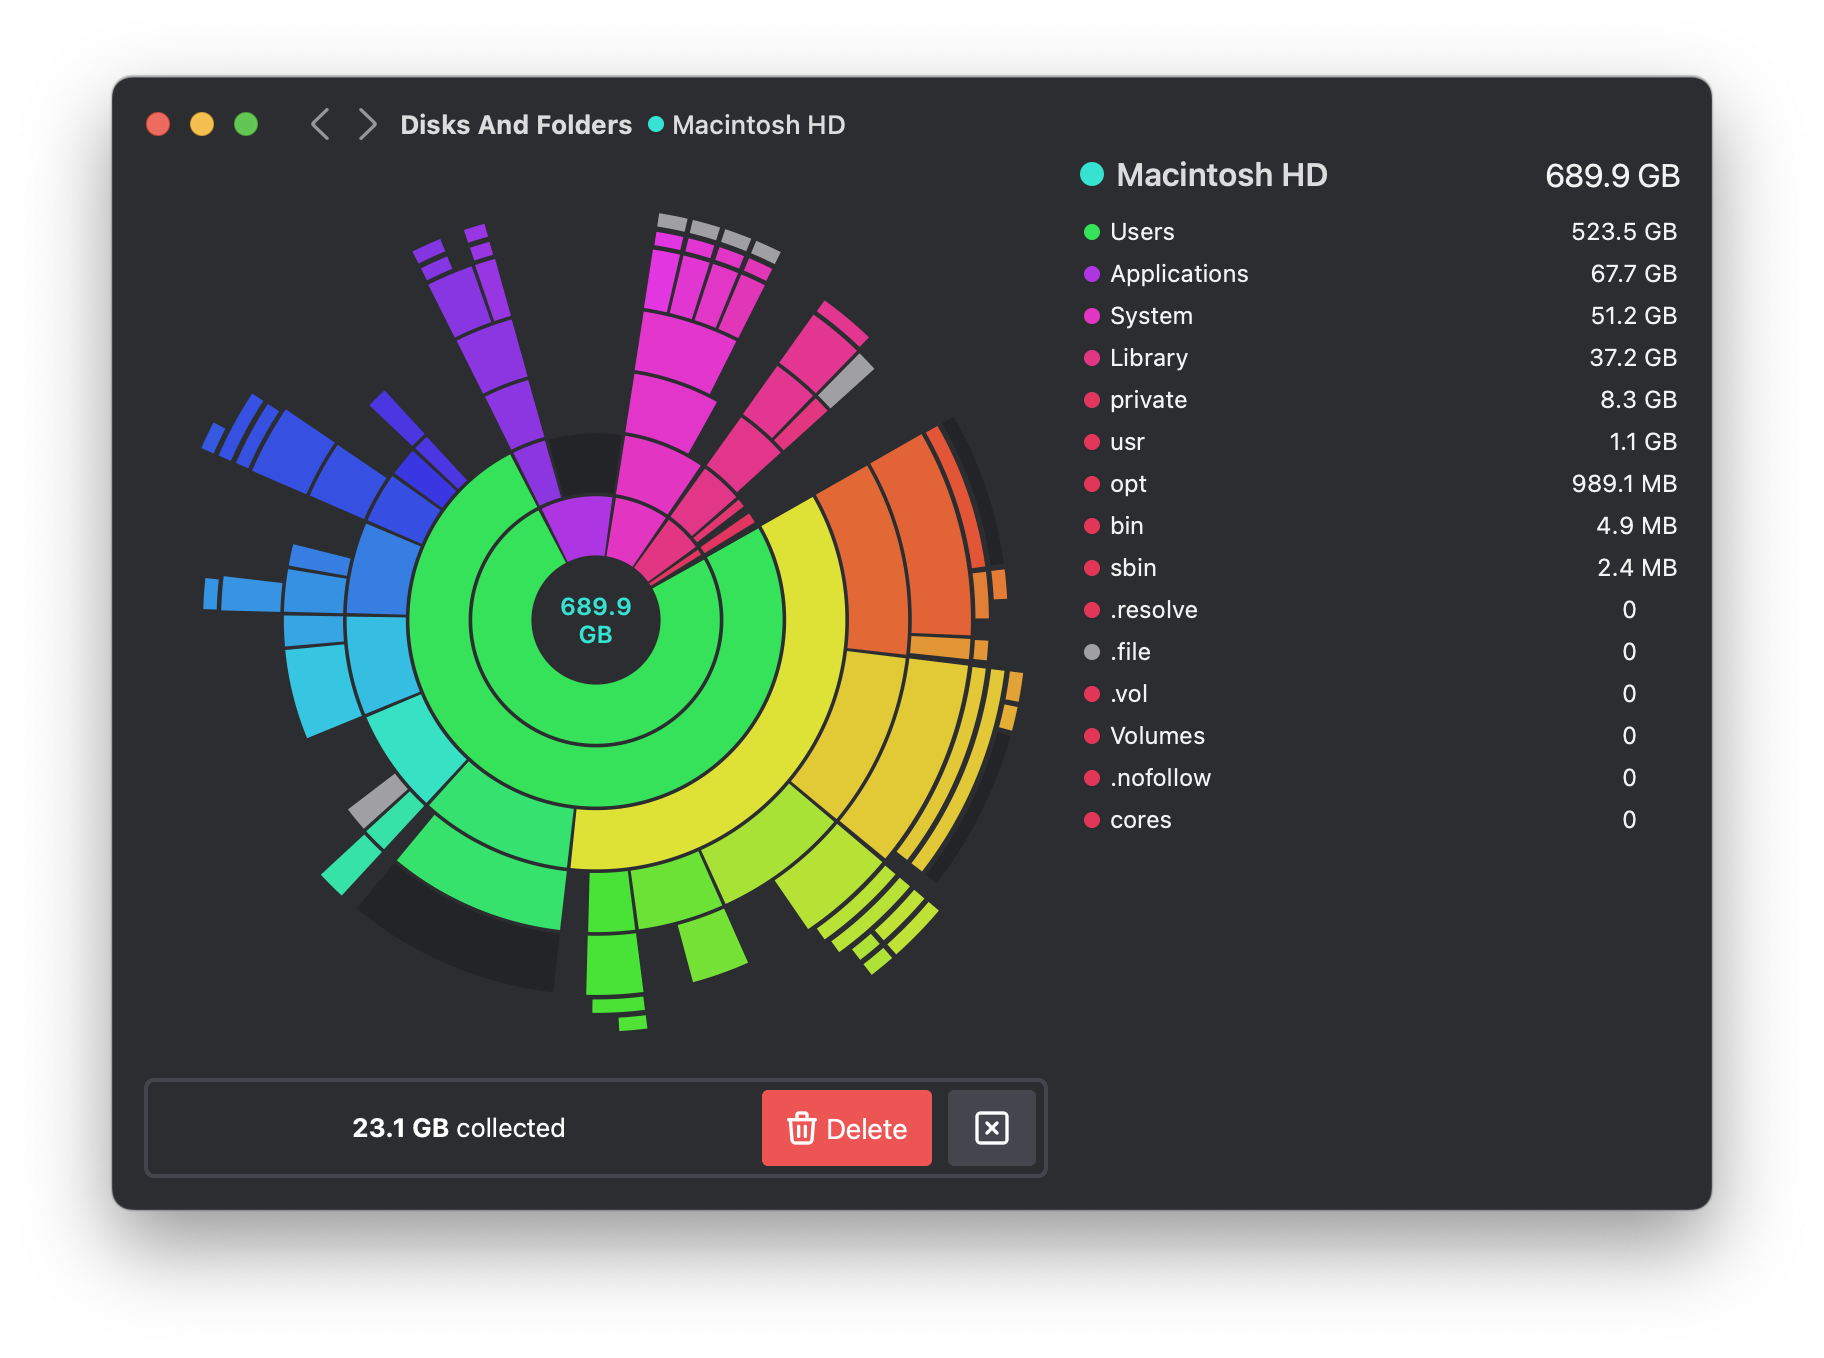Click the 23.1 GB collected label
The height and width of the screenshot is (1358, 1824).
pyautogui.click(x=458, y=1128)
